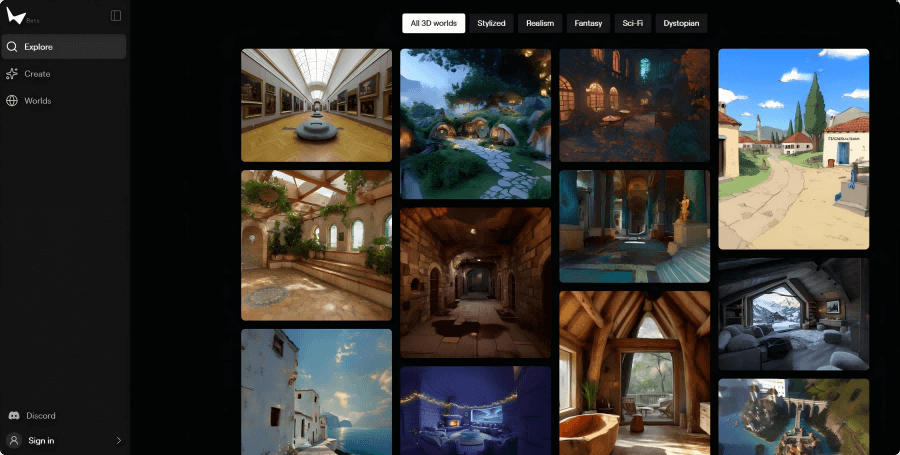Image resolution: width=900 pixels, height=455 pixels.
Task: Open the hobbit house garden world
Action: coord(475,124)
